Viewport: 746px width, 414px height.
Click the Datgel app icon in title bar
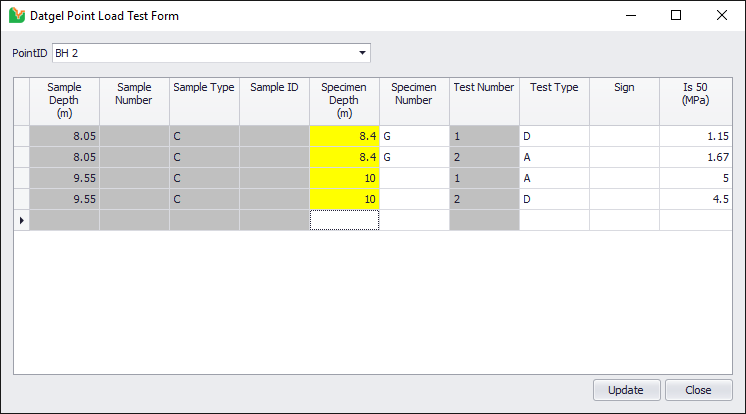[16, 16]
